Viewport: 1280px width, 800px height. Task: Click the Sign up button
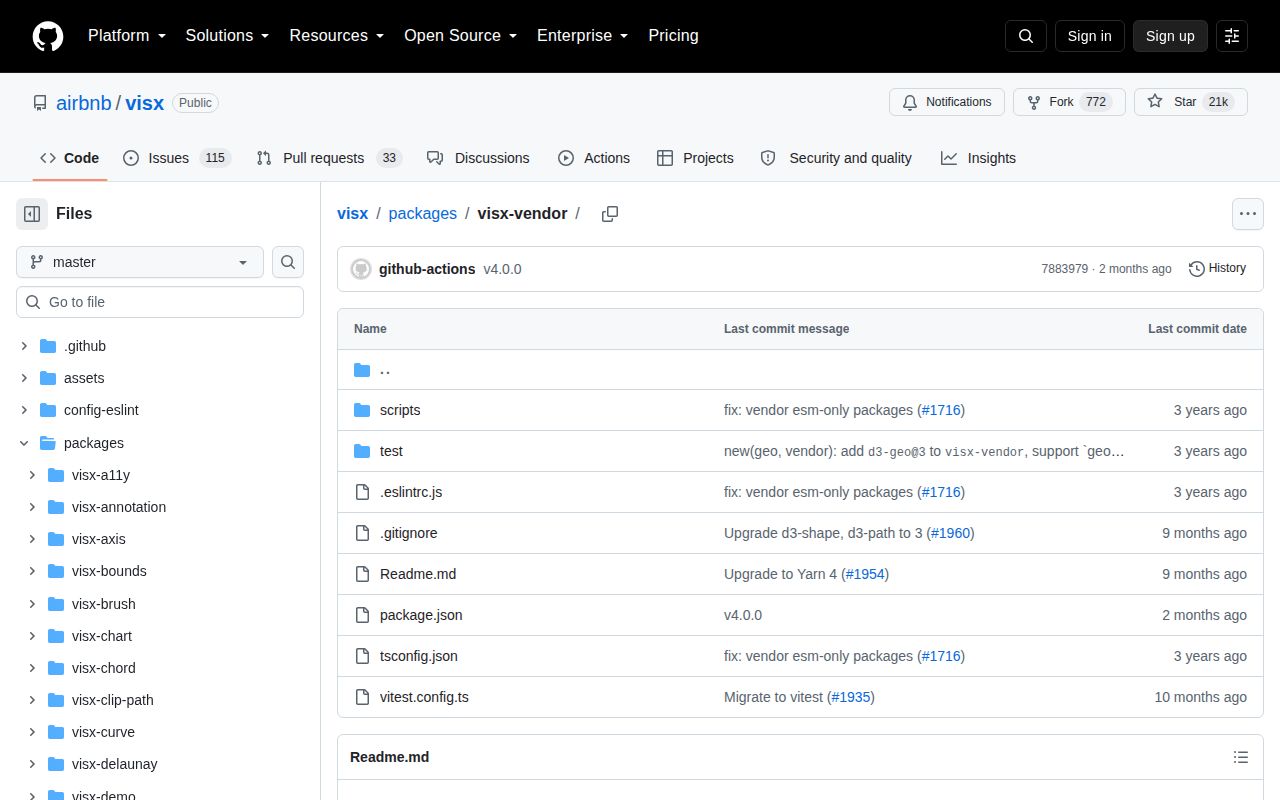coord(1170,36)
